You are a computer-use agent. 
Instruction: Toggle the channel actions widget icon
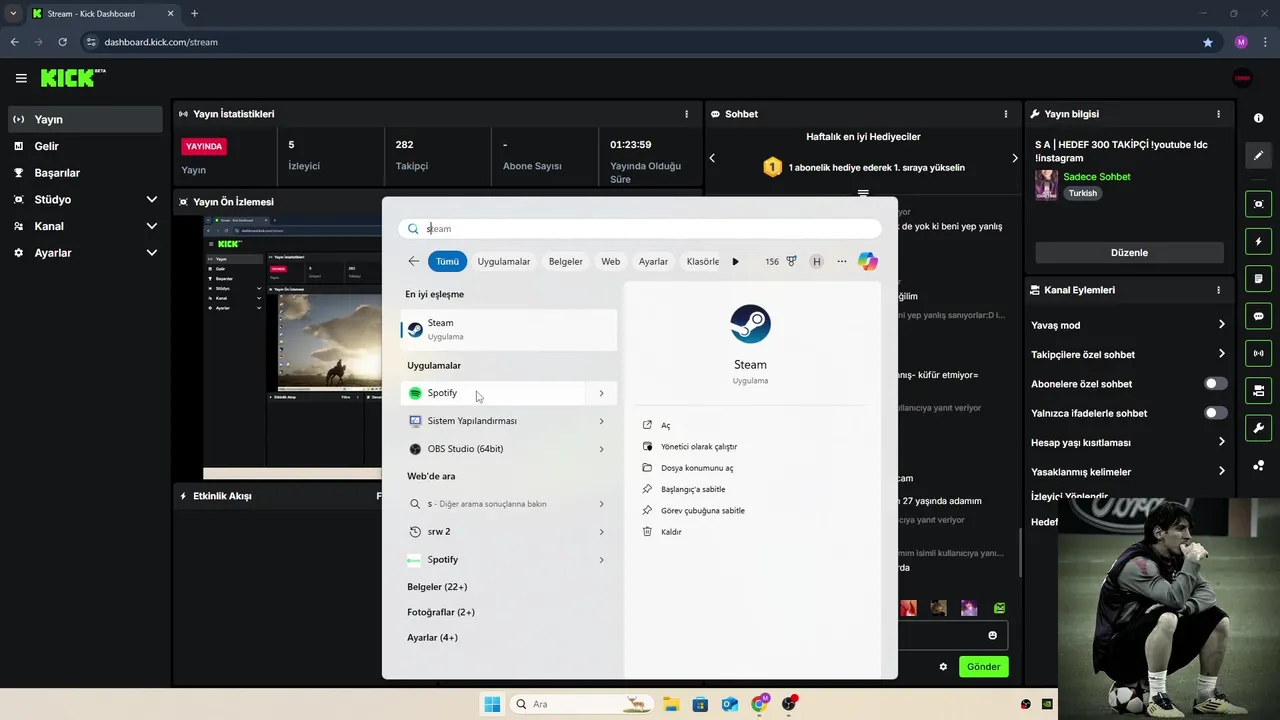coord(1258,390)
